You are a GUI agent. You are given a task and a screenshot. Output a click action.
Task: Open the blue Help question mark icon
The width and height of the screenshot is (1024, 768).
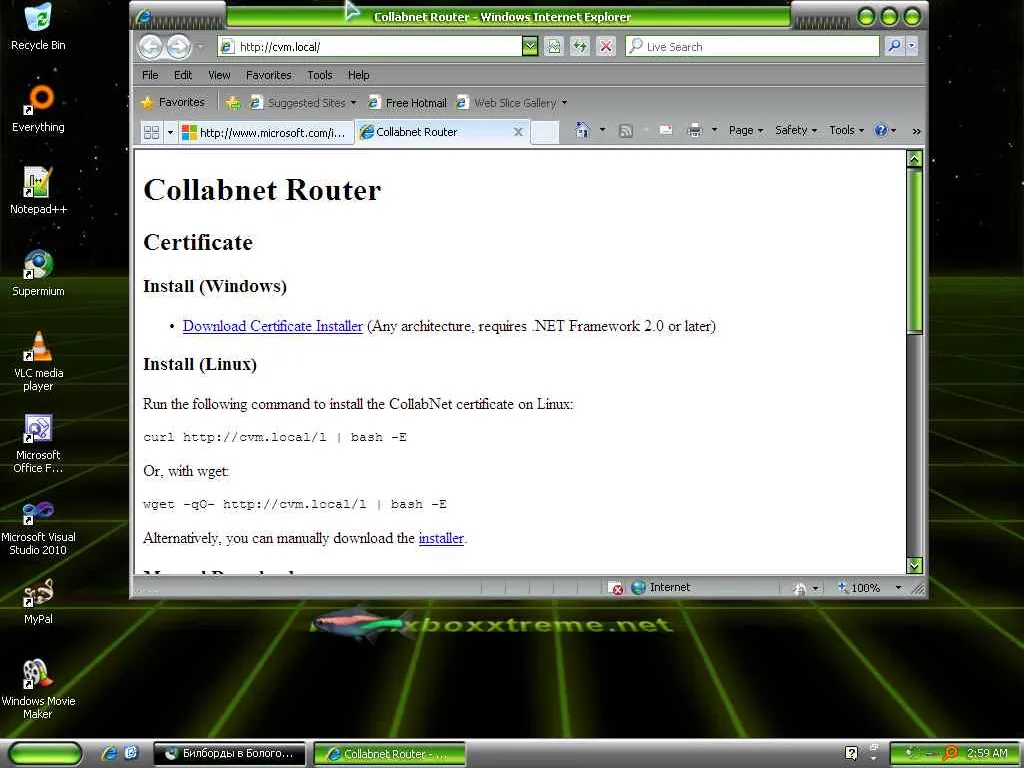(x=885, y=131)
